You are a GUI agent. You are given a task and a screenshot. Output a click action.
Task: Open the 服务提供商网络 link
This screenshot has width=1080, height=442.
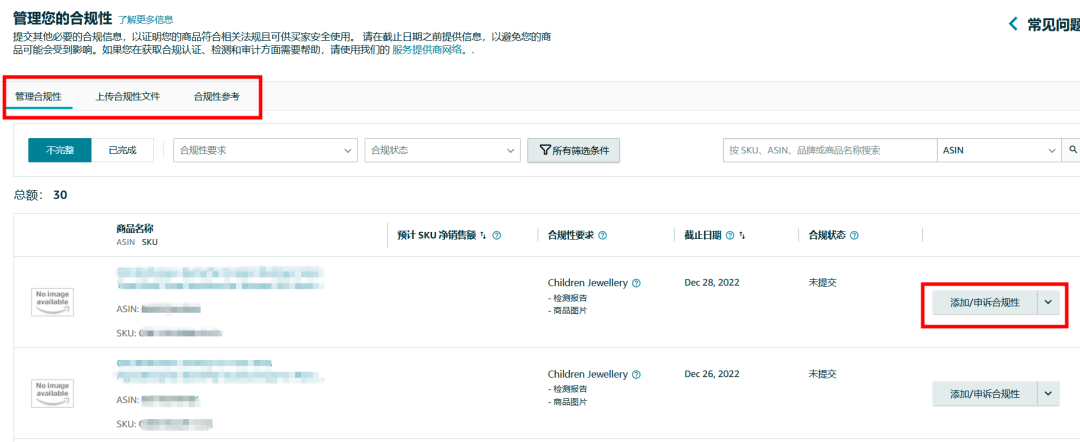click(428, 49)
